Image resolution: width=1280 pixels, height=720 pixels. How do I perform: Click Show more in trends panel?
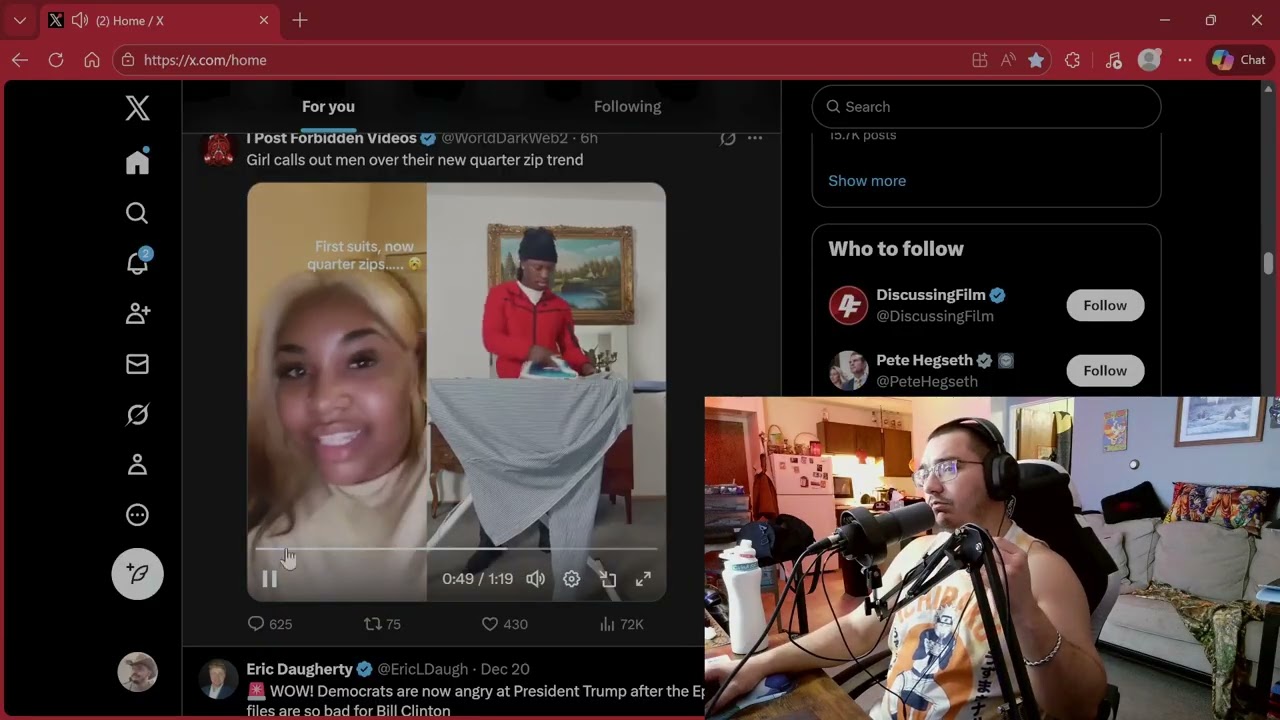coord(867,181)
